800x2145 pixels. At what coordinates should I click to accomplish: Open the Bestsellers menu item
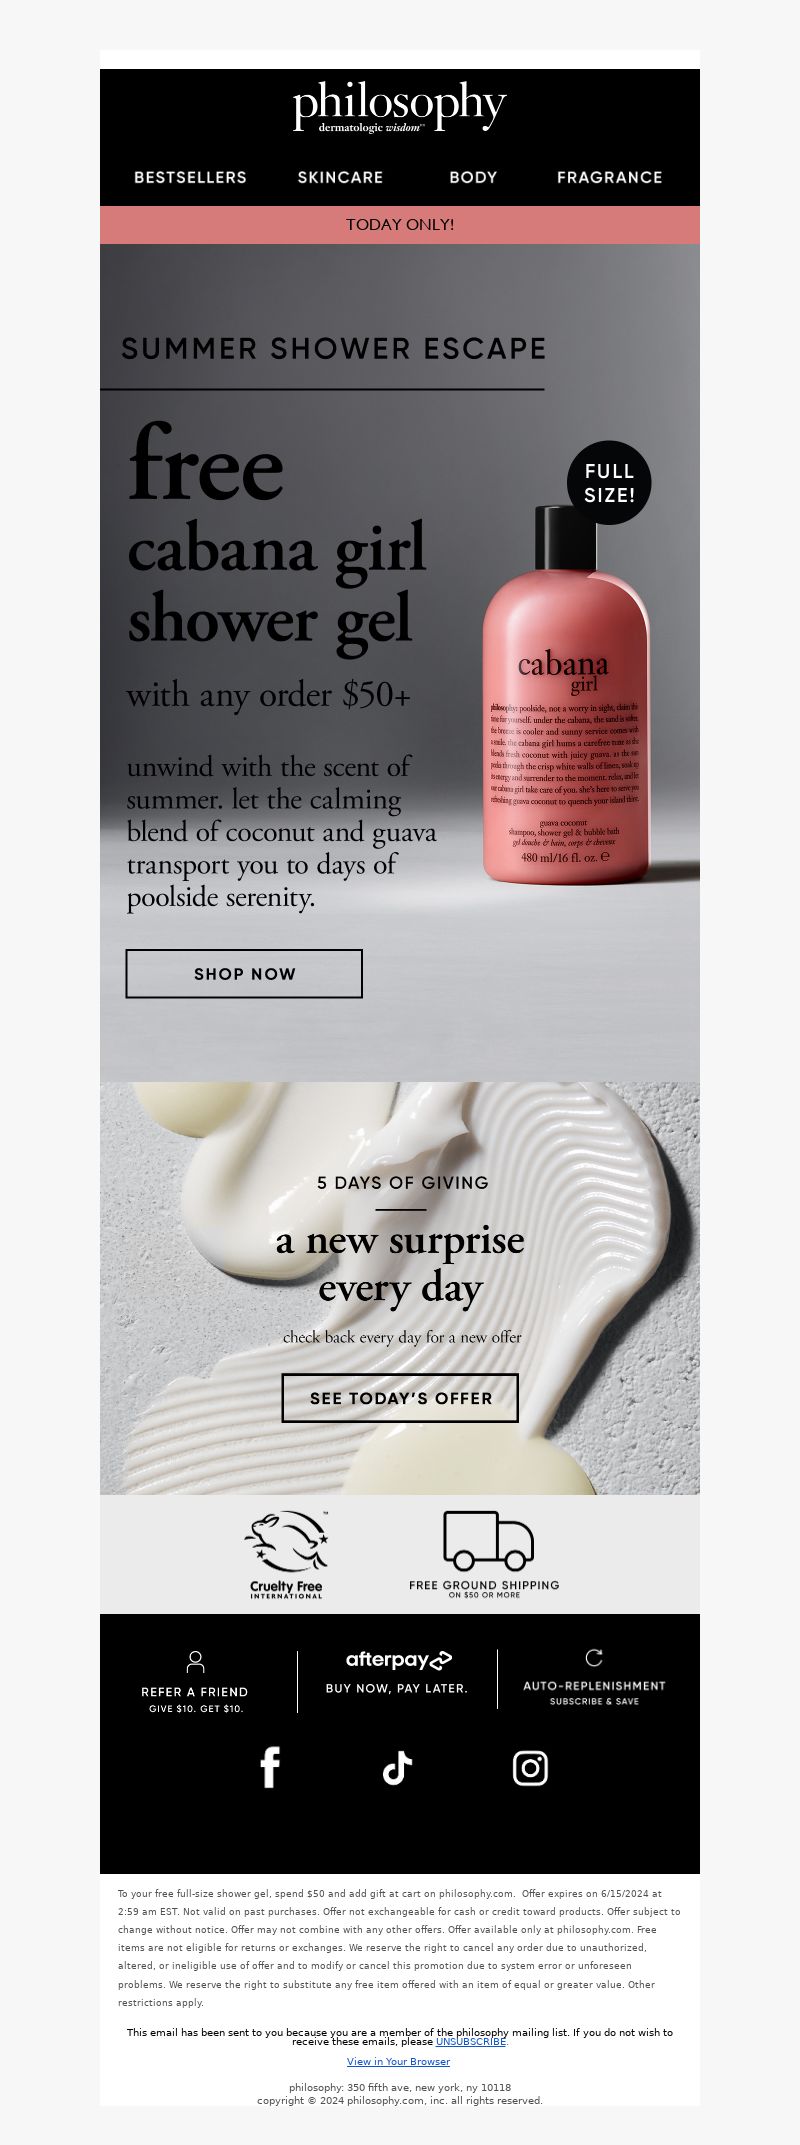click(190, 177)
